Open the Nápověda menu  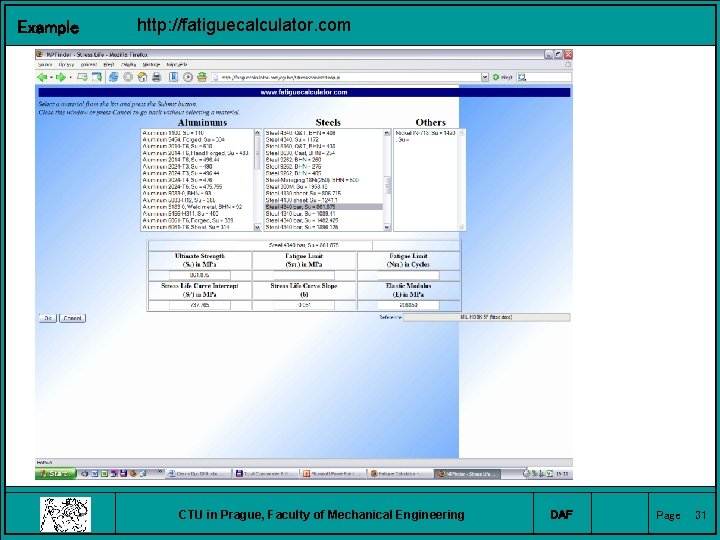(176, 65)
